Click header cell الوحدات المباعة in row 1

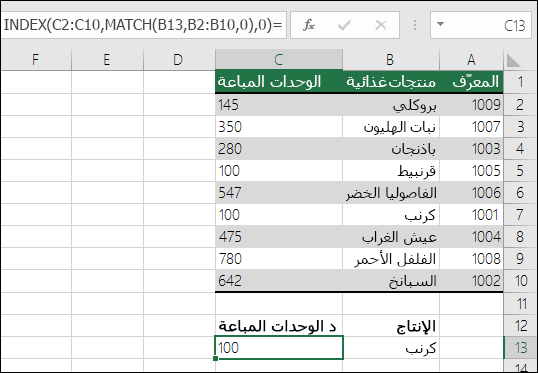click(x=279, y=82)
